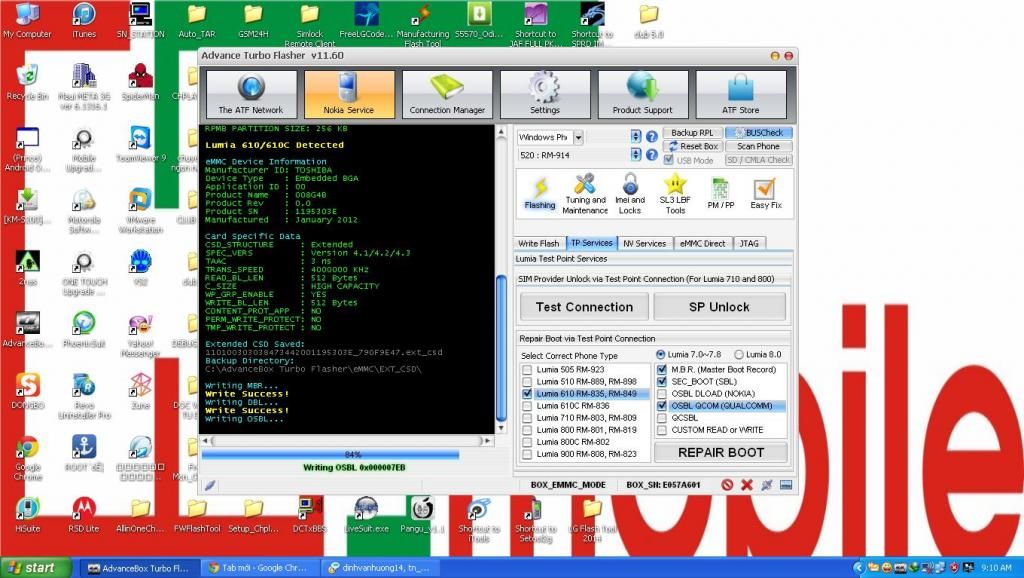Open the Settings gear section
This screenshot has height=578, width=1024.
point(545,94)
